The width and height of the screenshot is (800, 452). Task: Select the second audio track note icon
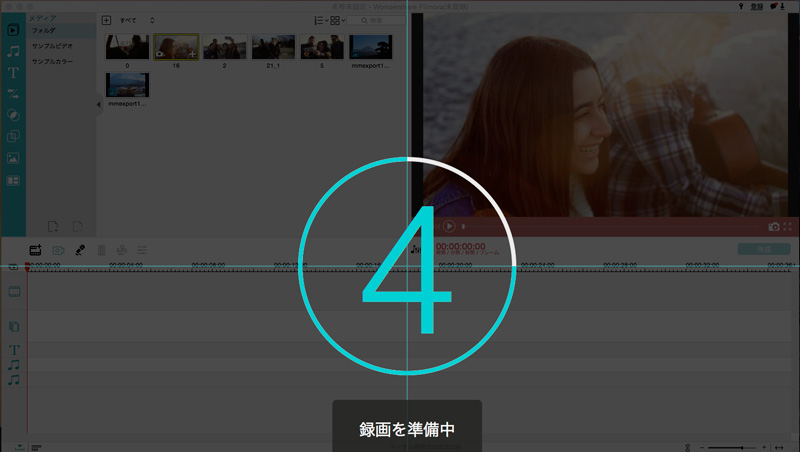(x=14, y=380)
